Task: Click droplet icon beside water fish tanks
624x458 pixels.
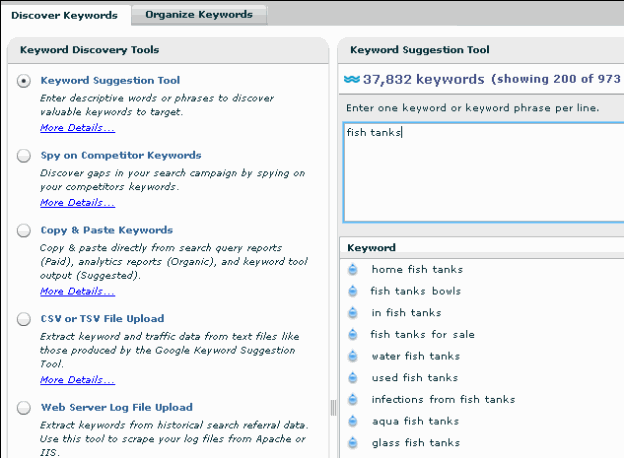Action: [x=352, y=356]
